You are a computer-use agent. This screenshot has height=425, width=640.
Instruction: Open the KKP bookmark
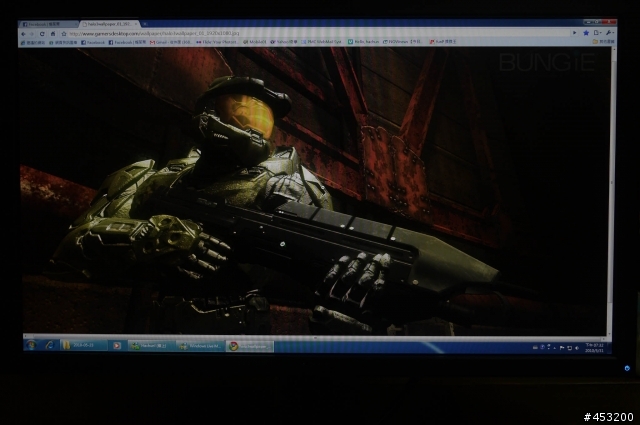[443, 42]
